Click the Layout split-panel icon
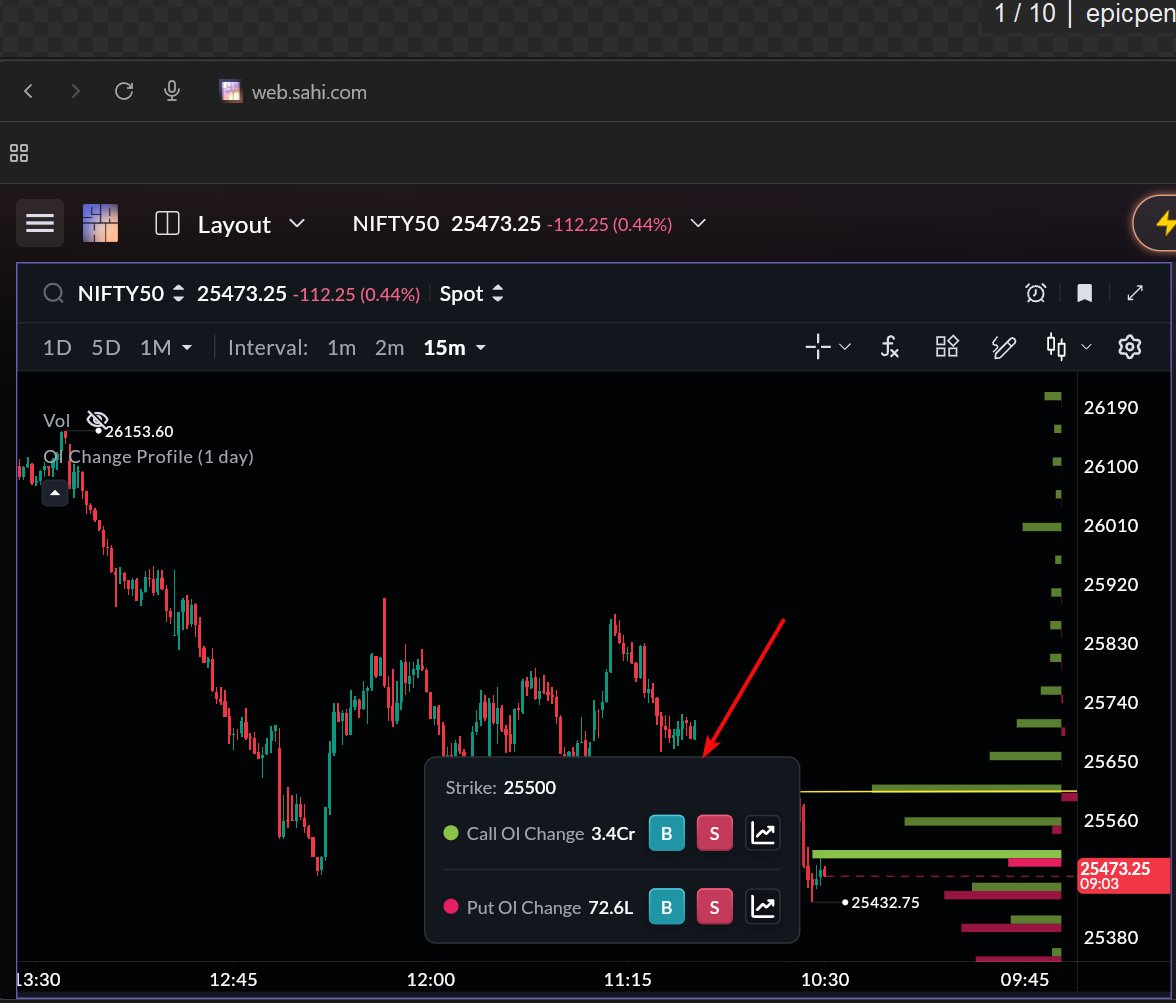 167,224
